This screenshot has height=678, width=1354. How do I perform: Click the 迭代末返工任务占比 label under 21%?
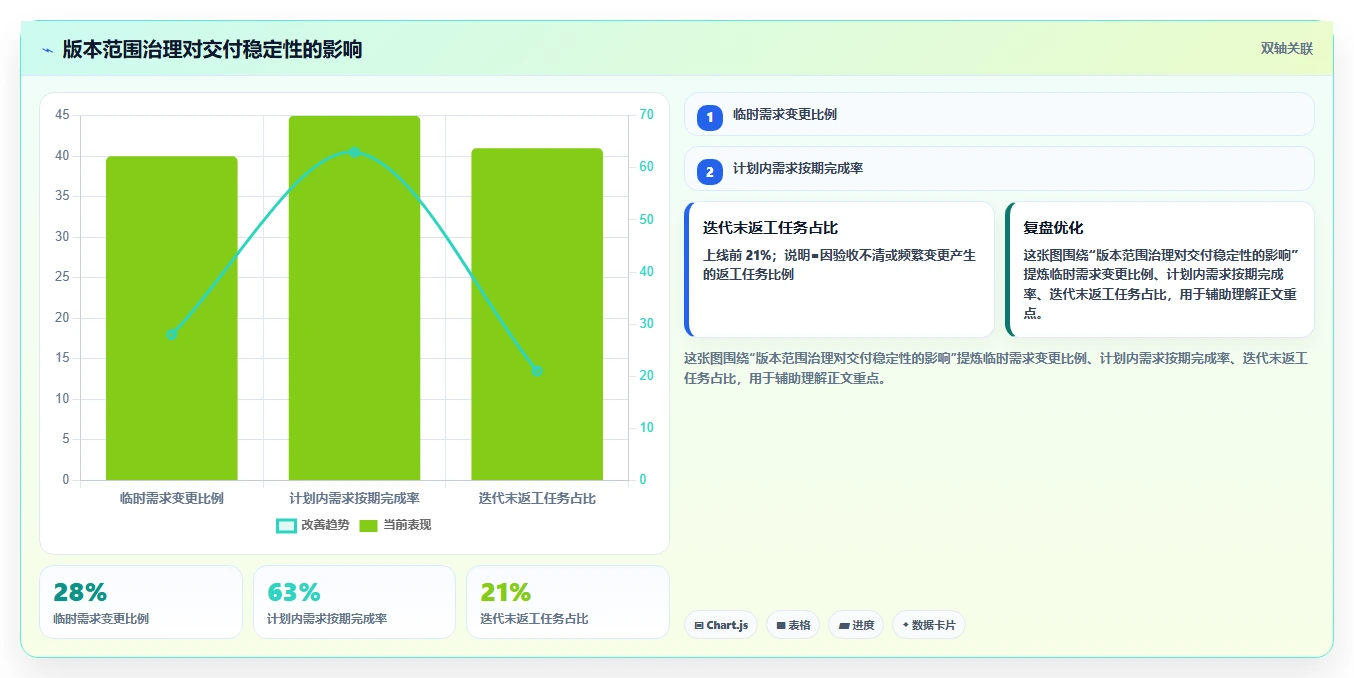[534, 619]
